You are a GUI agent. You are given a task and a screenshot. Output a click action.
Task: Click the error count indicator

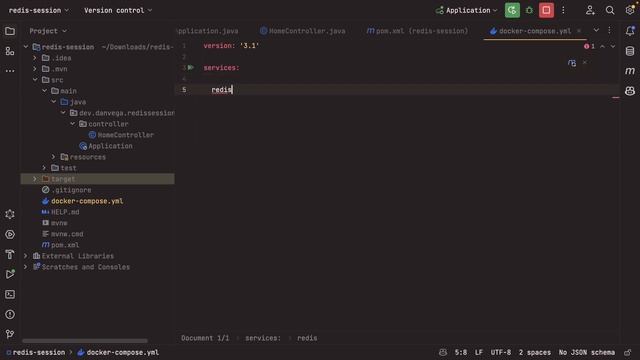(x=589, y=47)
